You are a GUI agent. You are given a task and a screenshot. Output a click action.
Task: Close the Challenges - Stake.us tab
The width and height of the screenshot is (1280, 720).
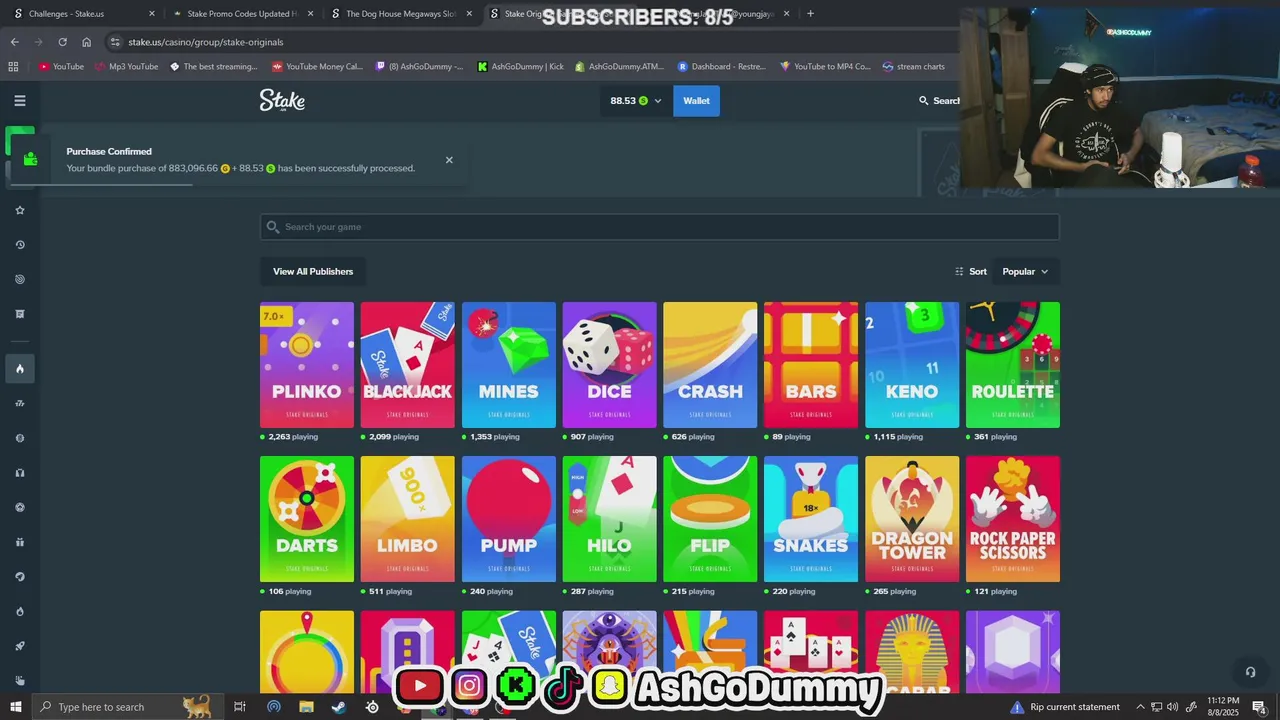(x=152, y=14)
